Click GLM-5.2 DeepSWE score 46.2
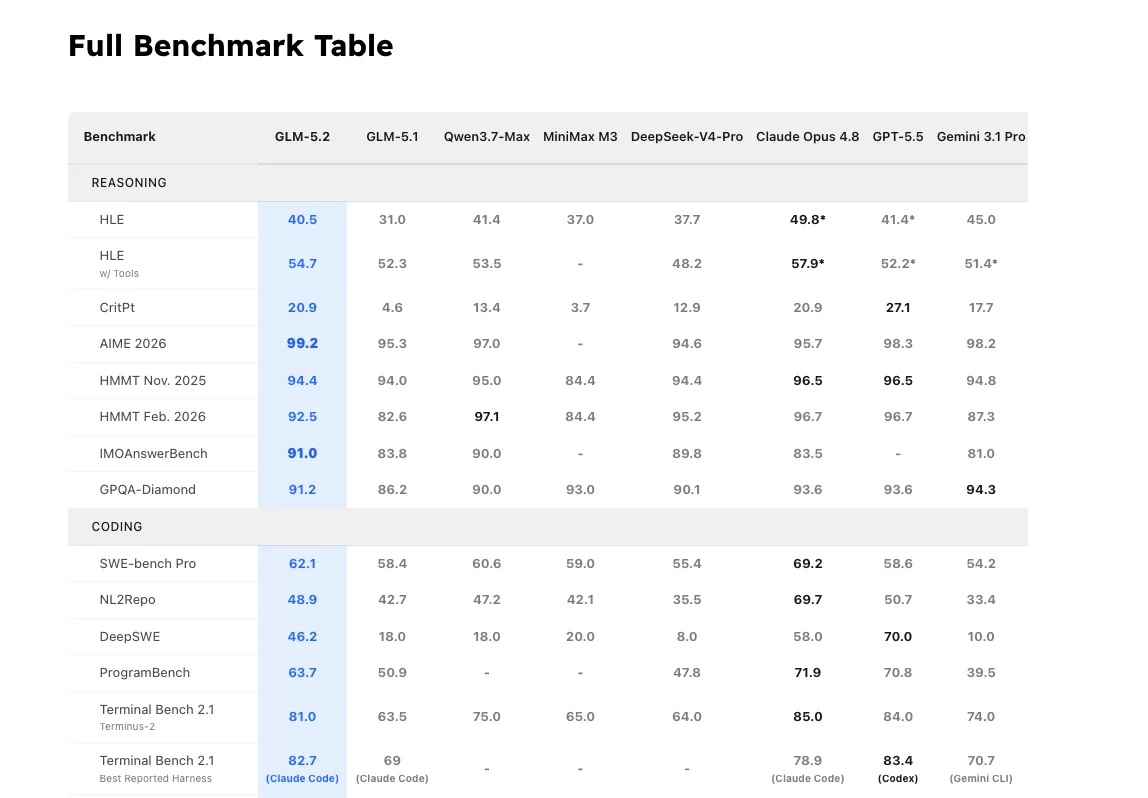Screen dimensions: 1148x798 point(302,637)
